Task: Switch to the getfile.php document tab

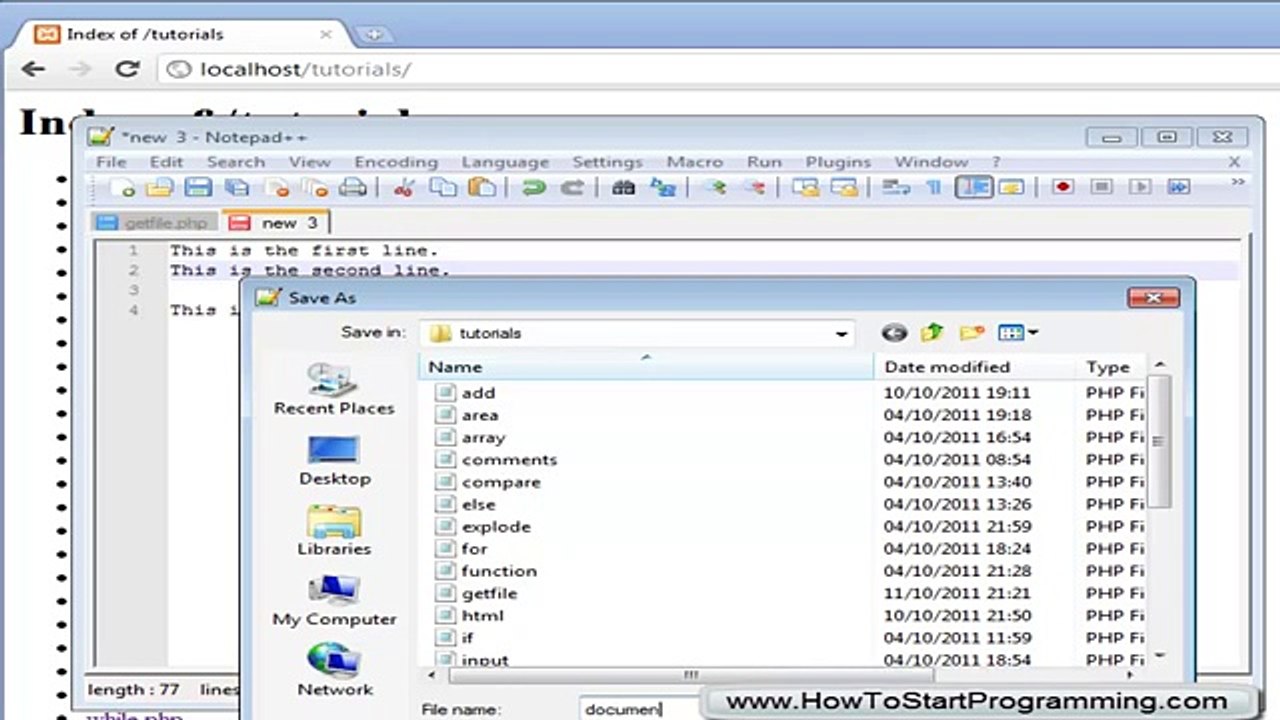Action: 156,222
